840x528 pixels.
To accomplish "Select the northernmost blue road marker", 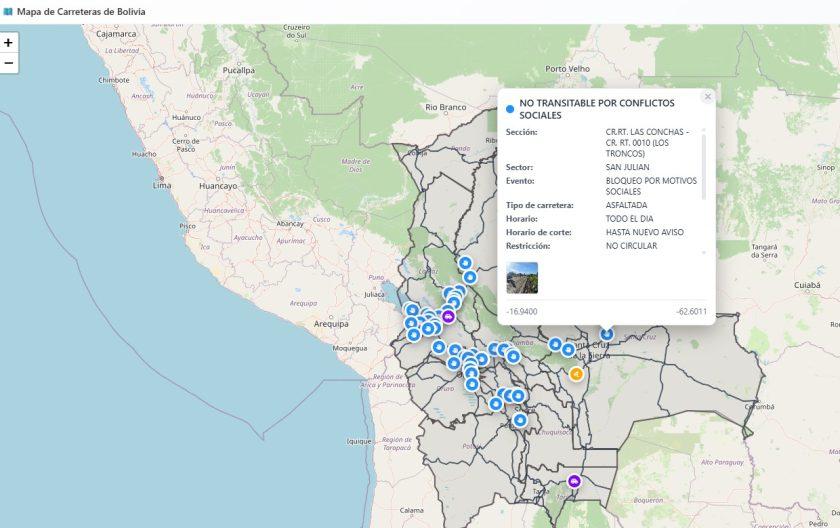I will click(x=465, y=263).
